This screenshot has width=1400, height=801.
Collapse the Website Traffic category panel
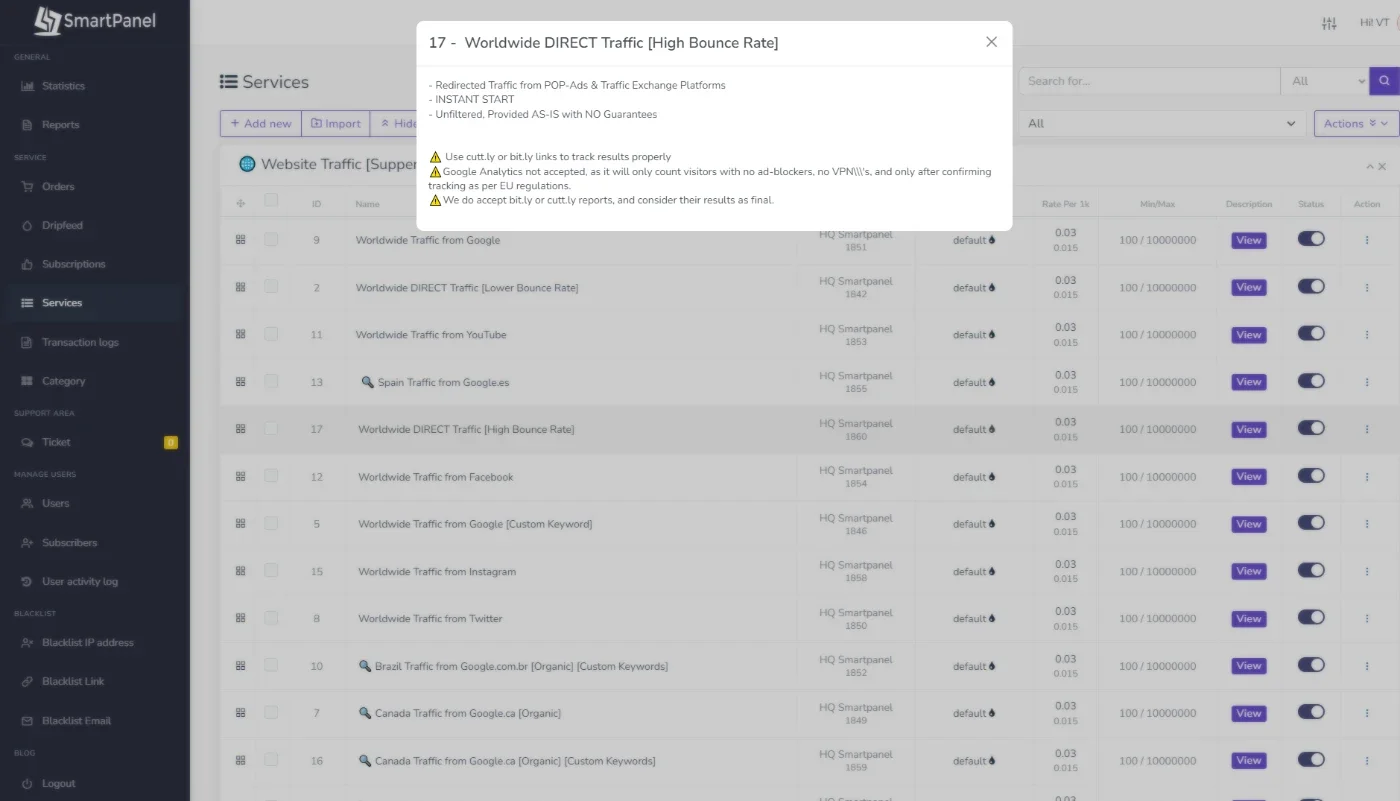click(1370, 166)
